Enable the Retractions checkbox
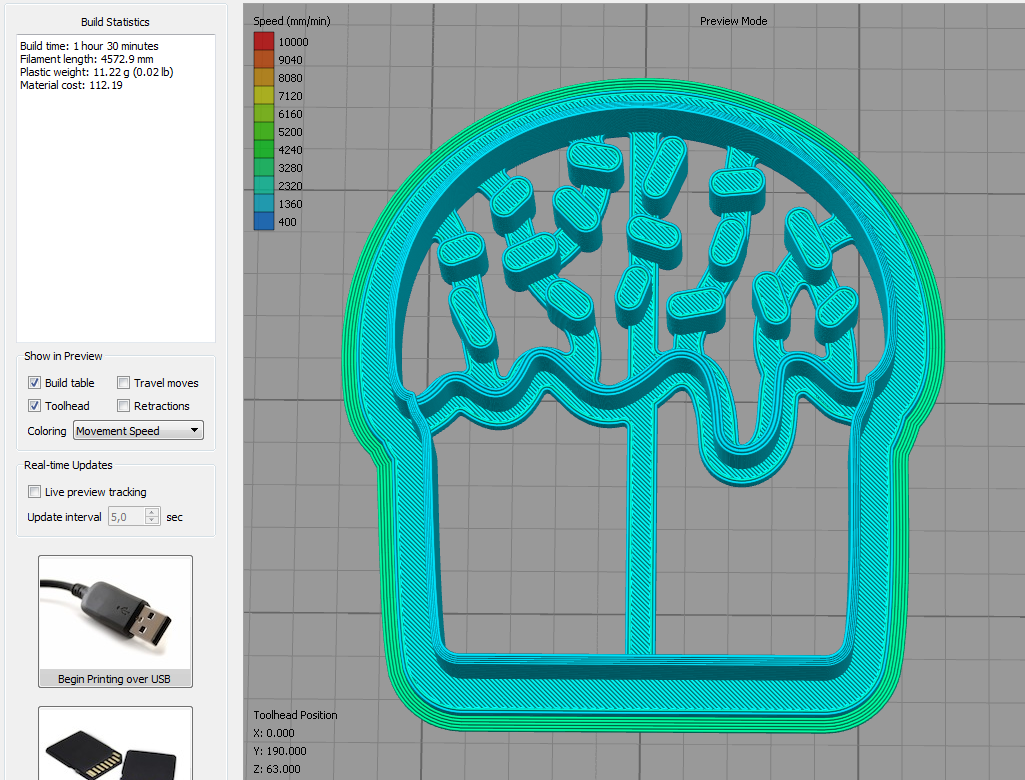The width and height of the screenshot is (1025, 780). click(124, 406)
